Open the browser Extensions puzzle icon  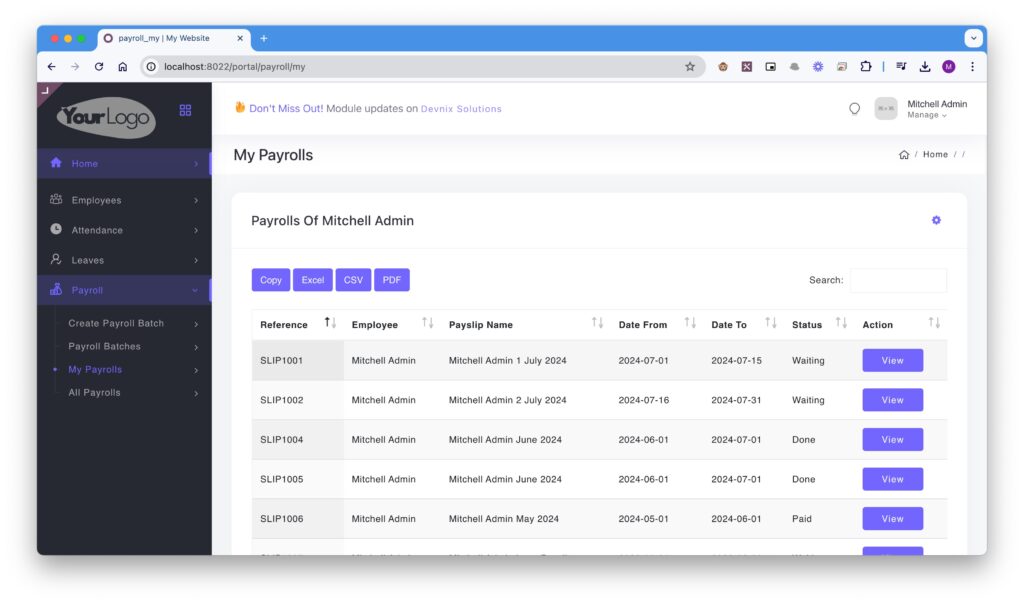point(866,67)
